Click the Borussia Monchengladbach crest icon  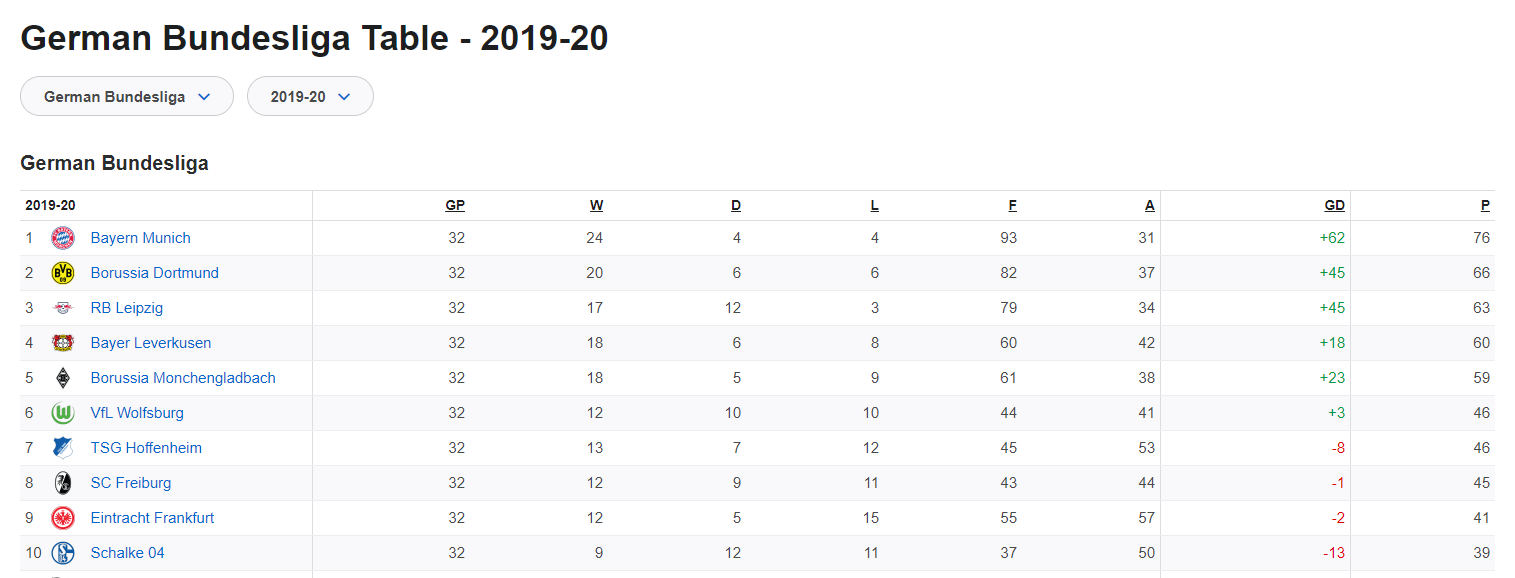point(63,378)
